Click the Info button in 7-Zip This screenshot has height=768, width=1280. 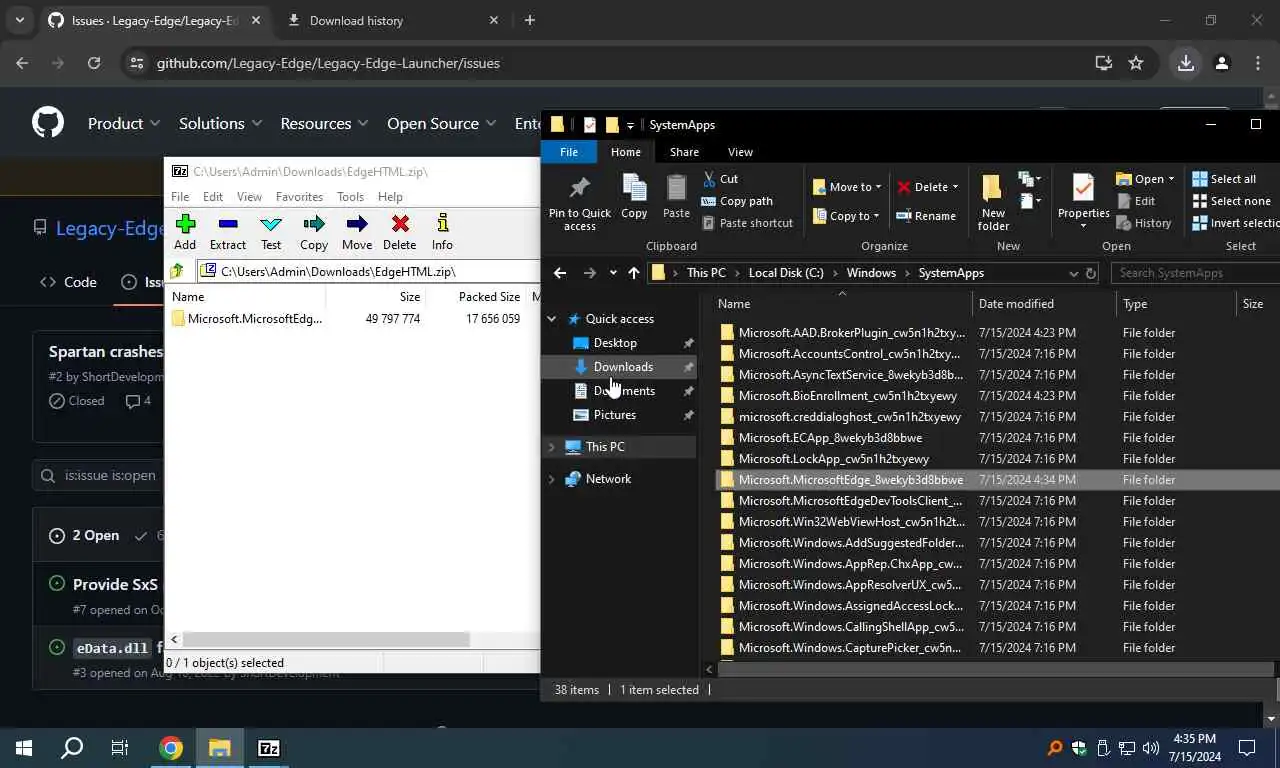(x=442, y=232)
